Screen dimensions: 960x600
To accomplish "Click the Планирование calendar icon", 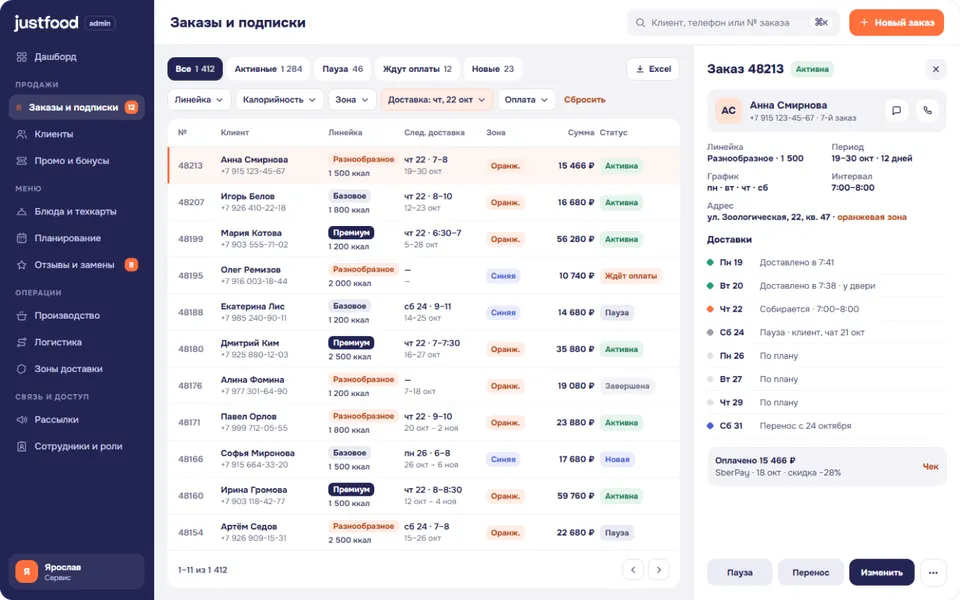I will [x=21, y=238].
